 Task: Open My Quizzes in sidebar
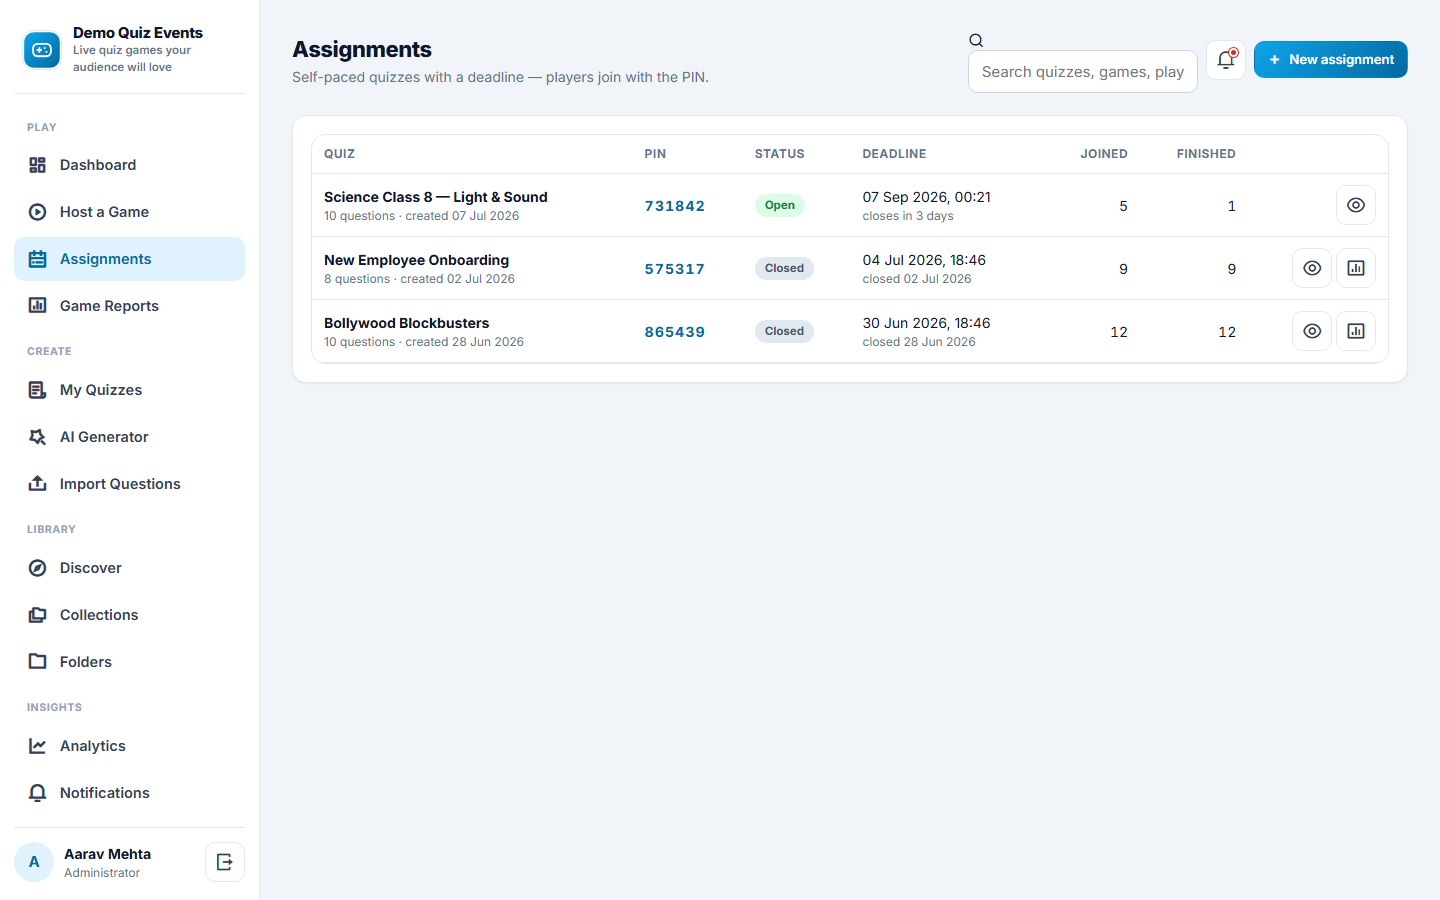[129, 390]
